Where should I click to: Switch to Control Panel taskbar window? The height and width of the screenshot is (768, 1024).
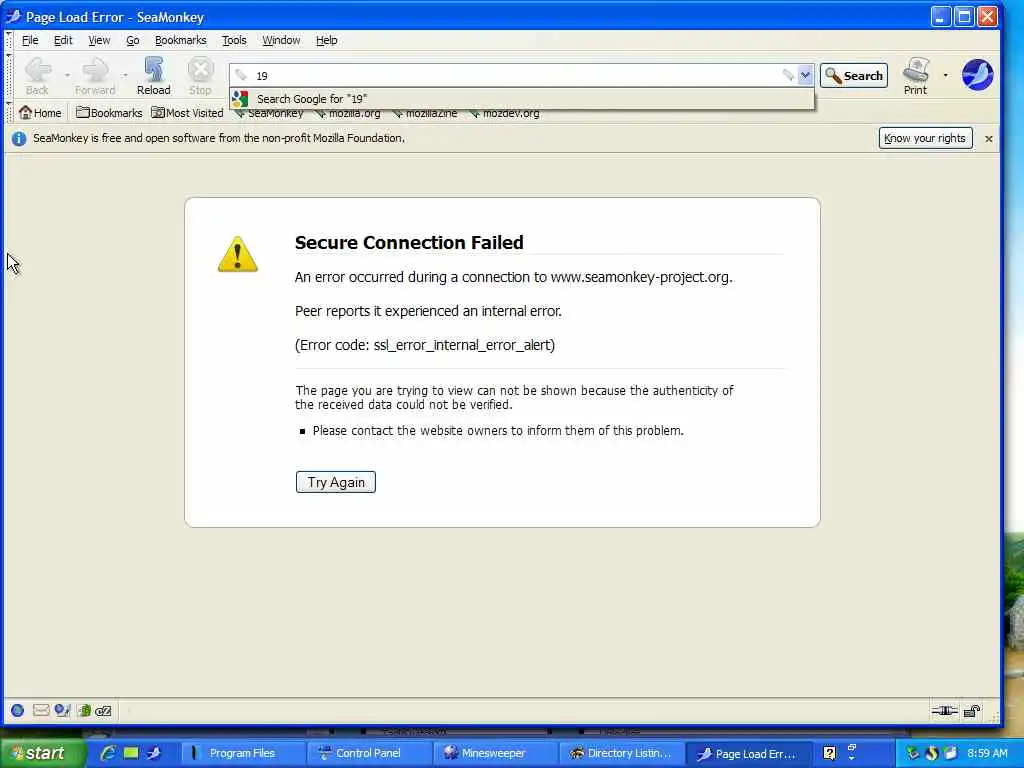[369, 753]
